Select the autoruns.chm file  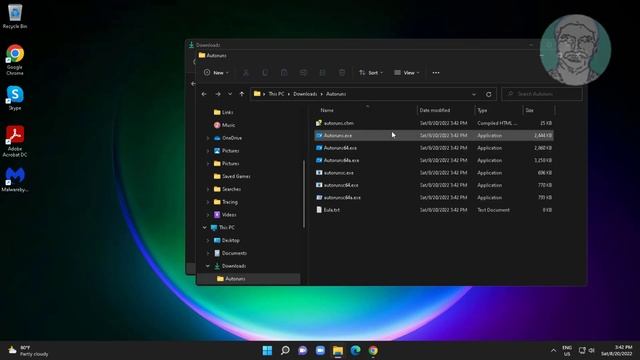click(x=434, y=123)
